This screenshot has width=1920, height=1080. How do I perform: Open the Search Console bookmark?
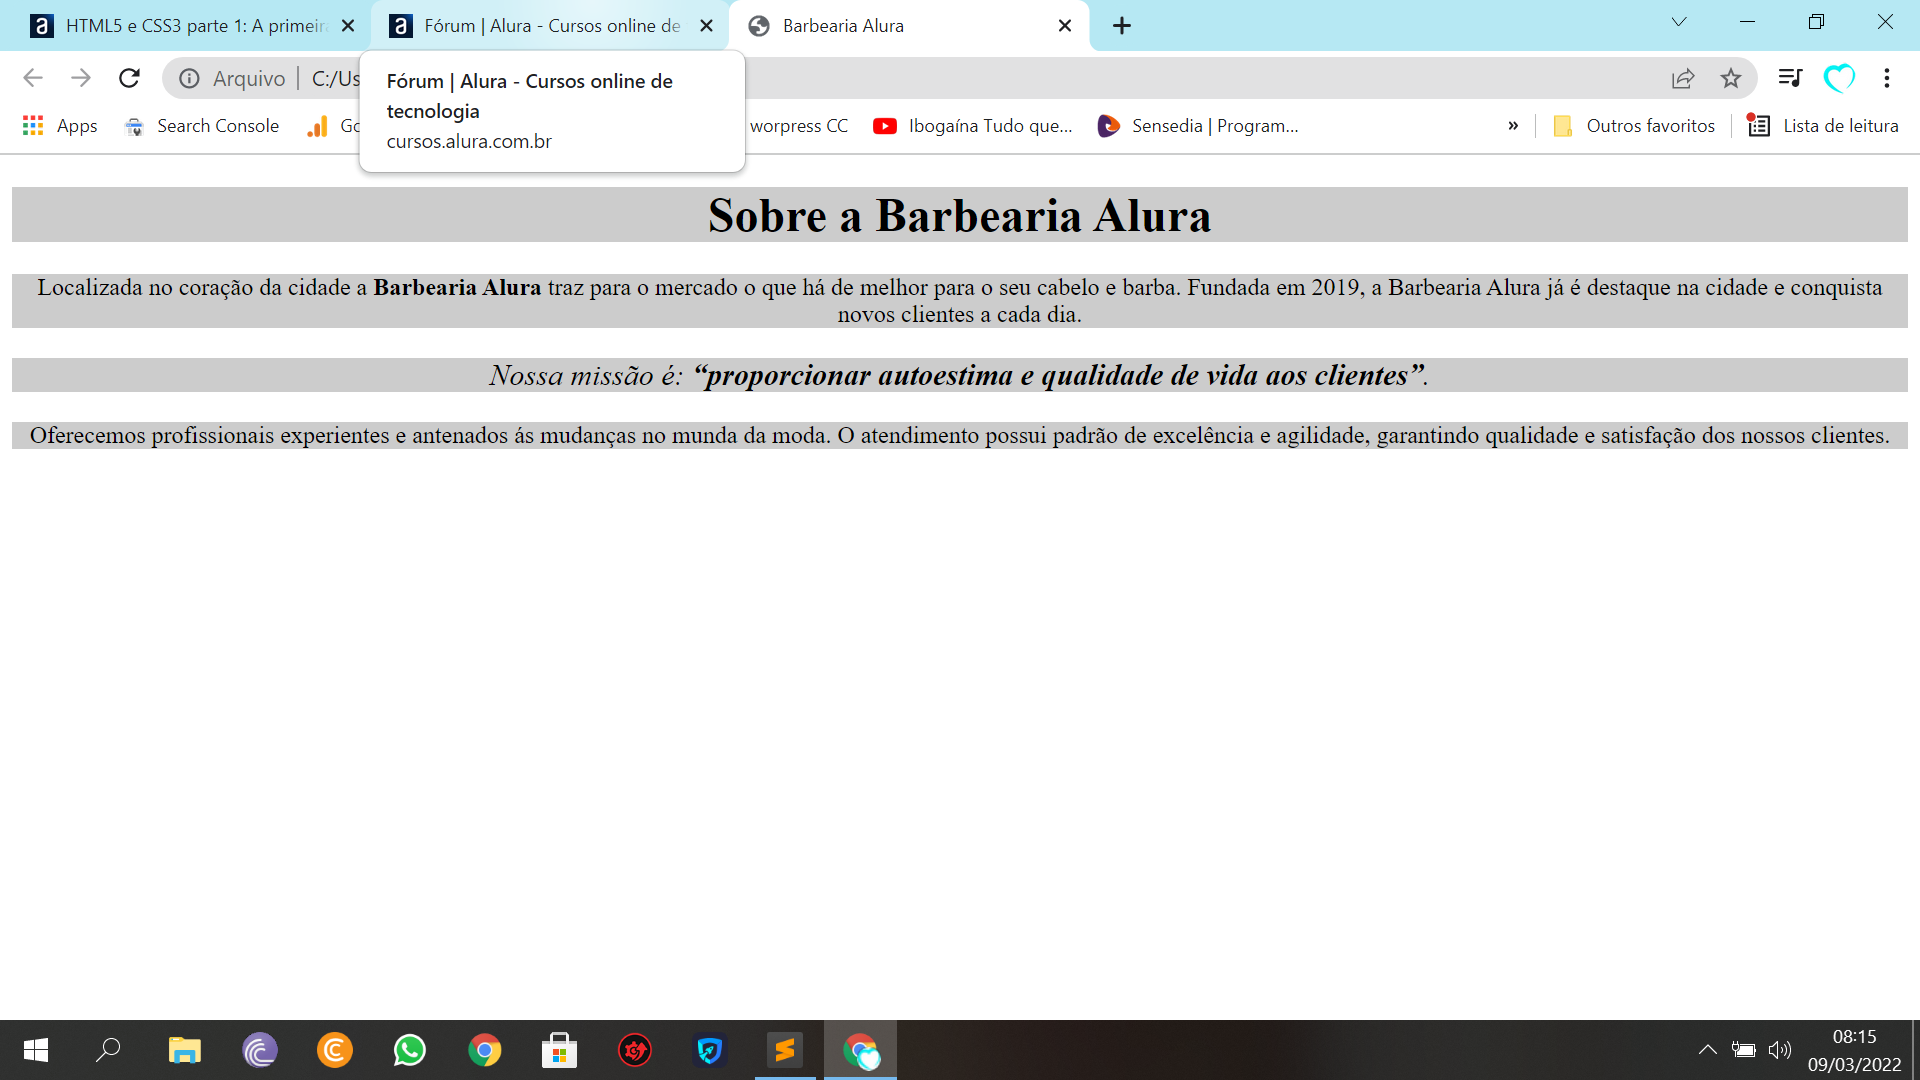201,126
